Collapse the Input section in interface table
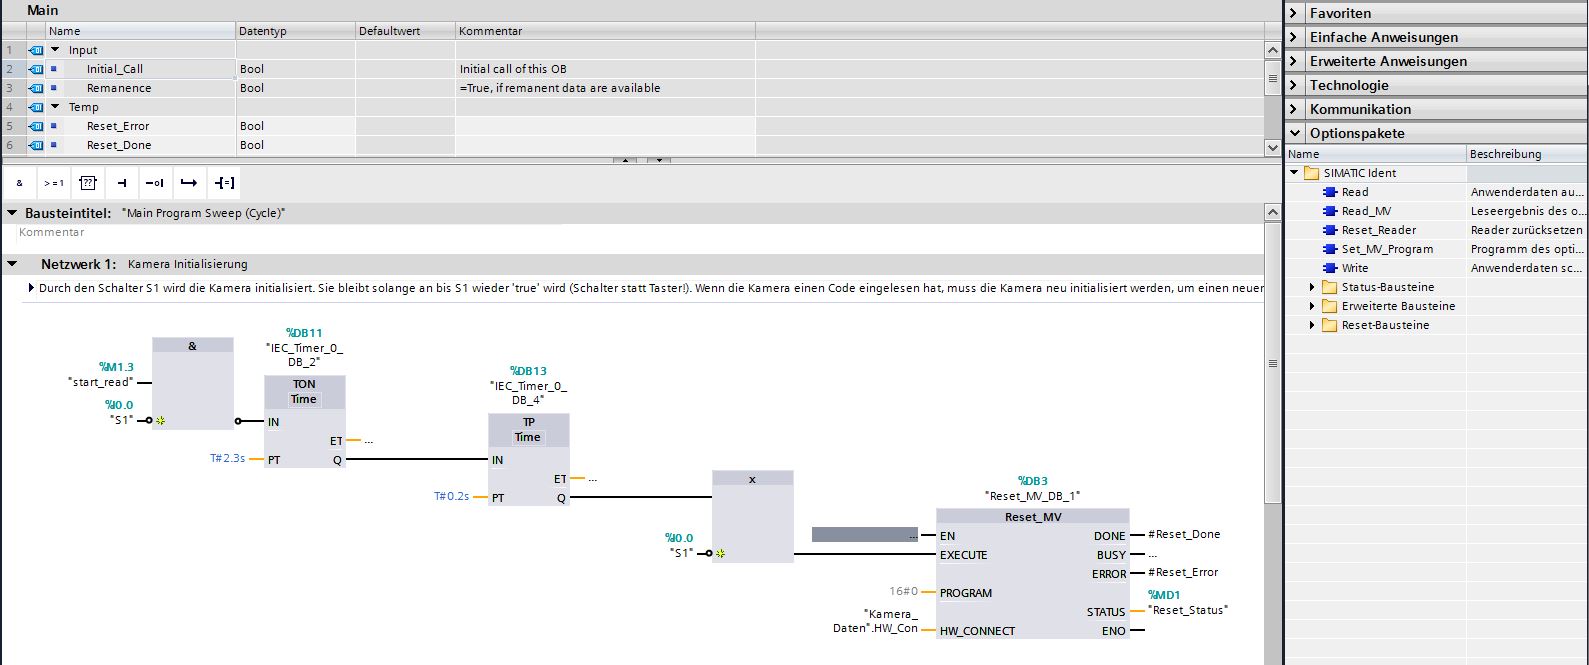Image resolution: width=1589 pixels, height=665 pixels. 55,50
